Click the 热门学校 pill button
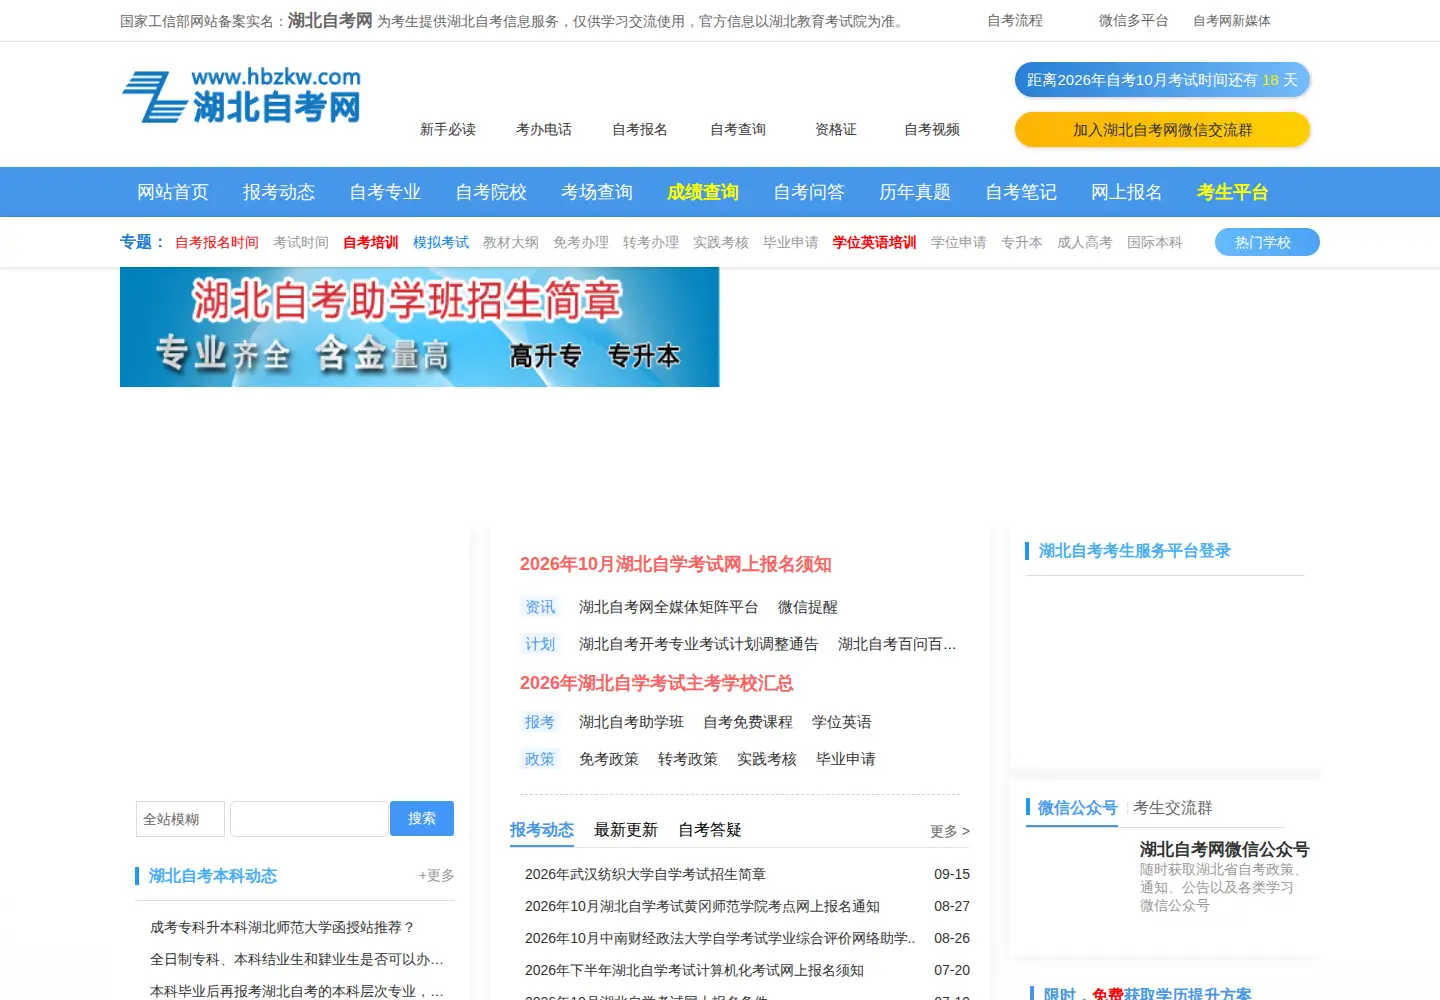Image resolution: width=1440 pixels, height=1000 pixels. (x=1267, y=242)
